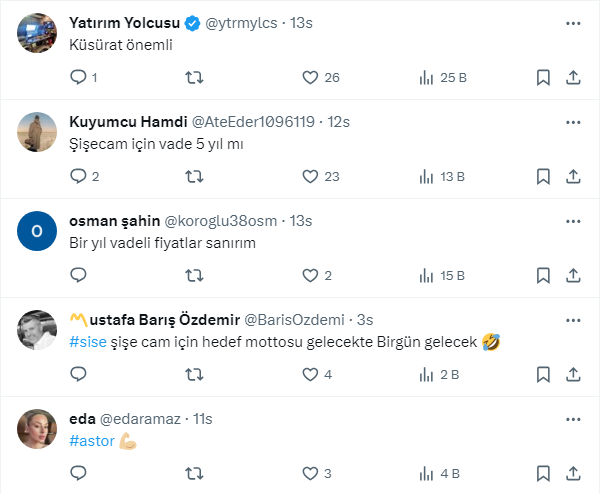This screenshot has width=602, height=494.
Task: Bookmark Mustafa Barış Özdemir's tweet
Action: tap(542, 374)
